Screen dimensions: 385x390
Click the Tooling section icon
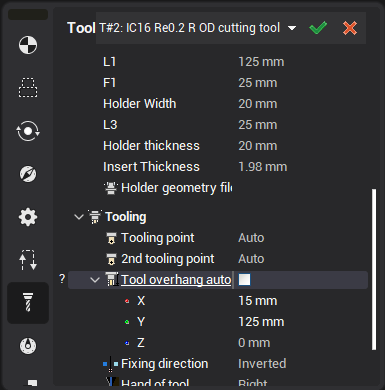(95, 217)
